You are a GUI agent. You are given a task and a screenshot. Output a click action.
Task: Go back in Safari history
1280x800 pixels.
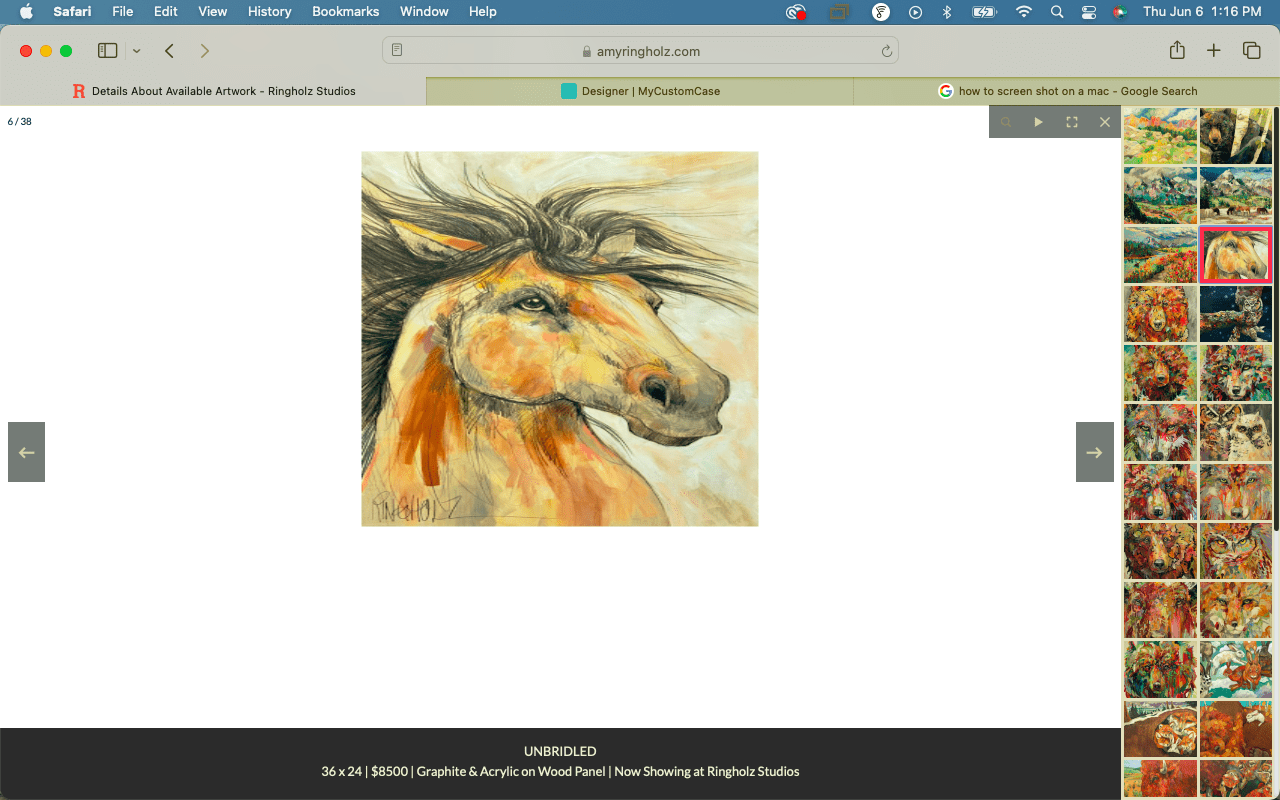coord(170,51)
